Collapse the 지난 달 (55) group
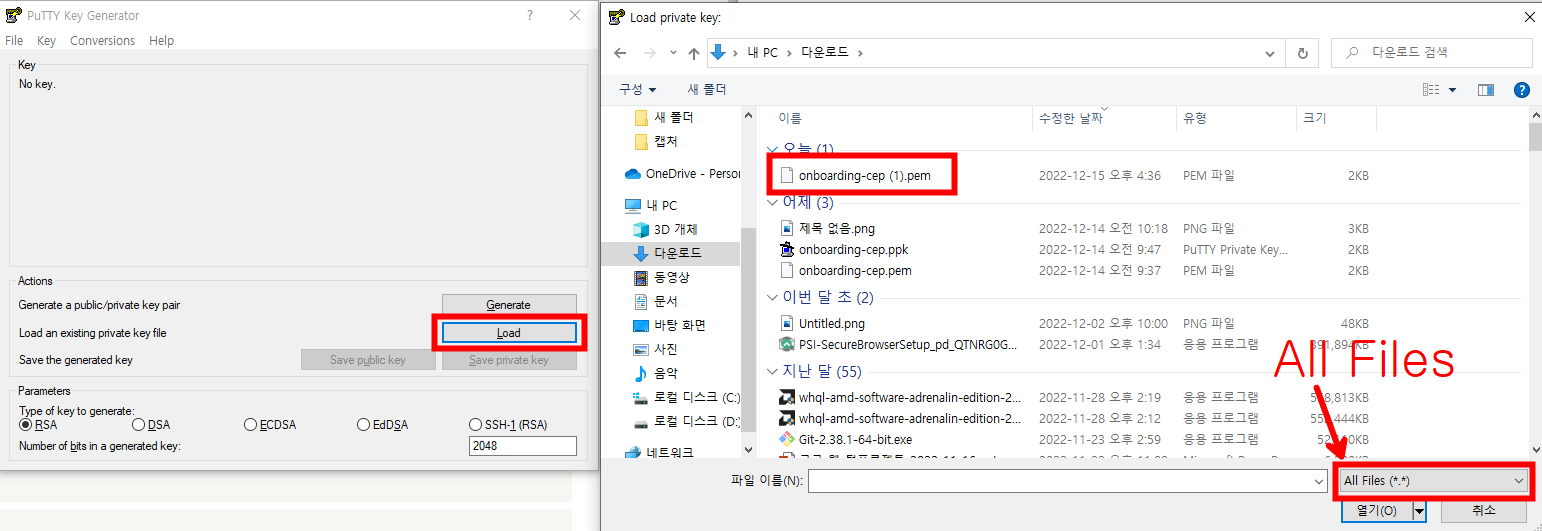Screen dimensions: 1542x531 [772, 372]
